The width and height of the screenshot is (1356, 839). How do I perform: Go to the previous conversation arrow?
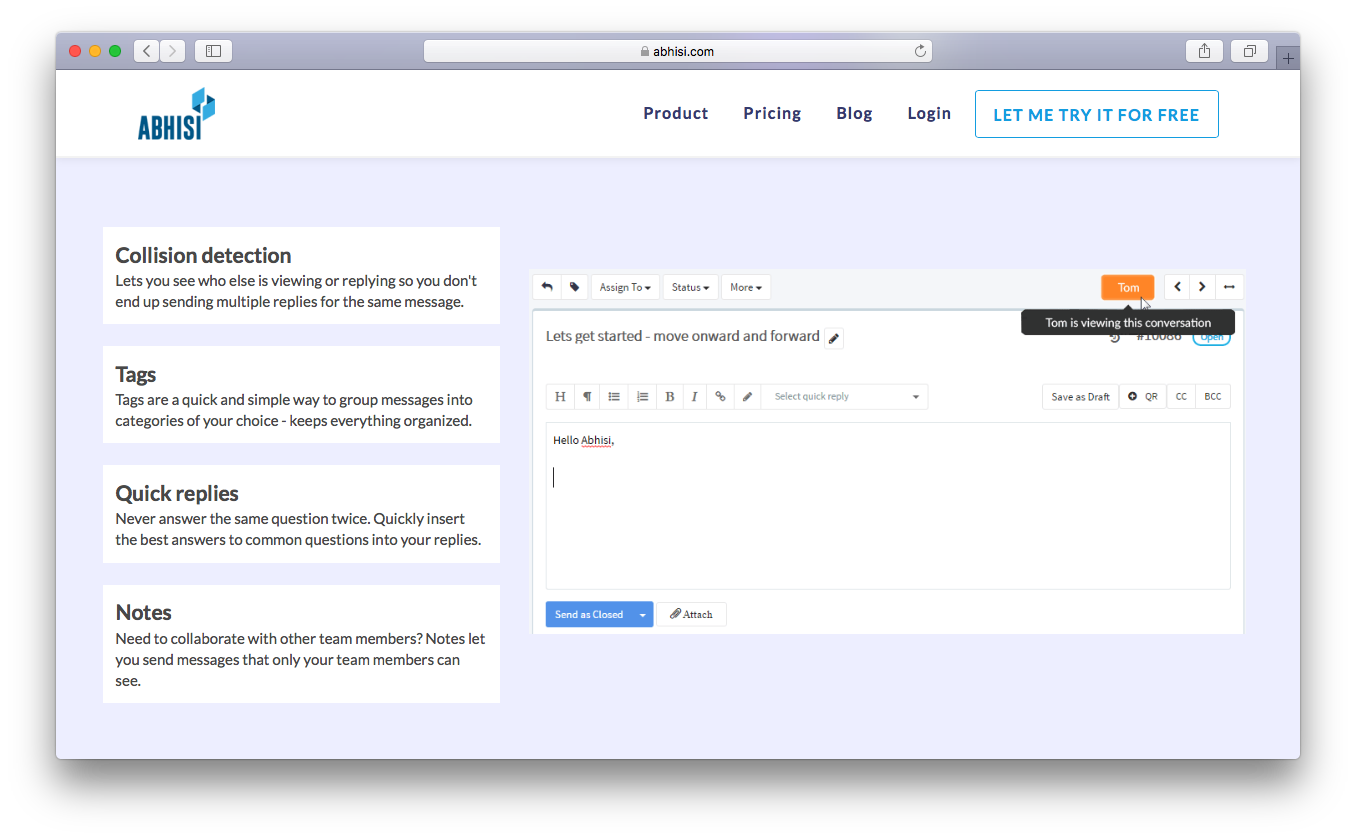tap(1177, 287)
